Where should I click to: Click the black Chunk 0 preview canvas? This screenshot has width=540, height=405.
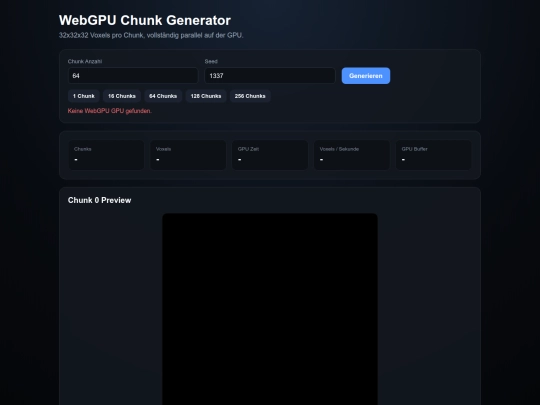pos(270,309)
